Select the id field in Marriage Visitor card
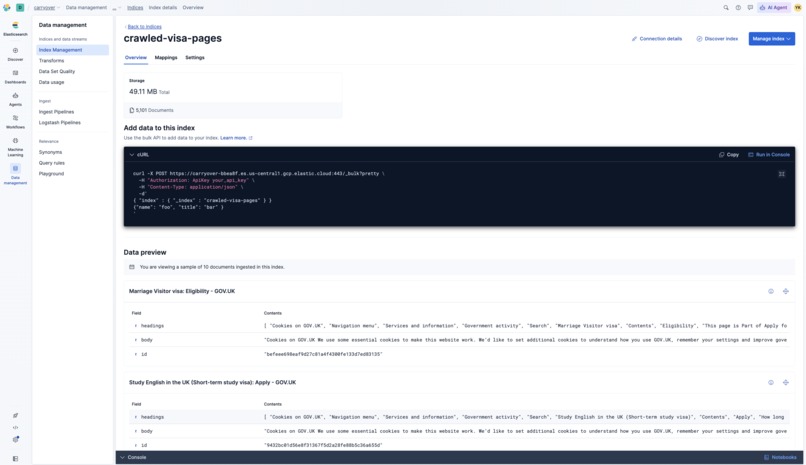Image resolution: width=806 pixels, height=465 pixels. tap(144, 355)
